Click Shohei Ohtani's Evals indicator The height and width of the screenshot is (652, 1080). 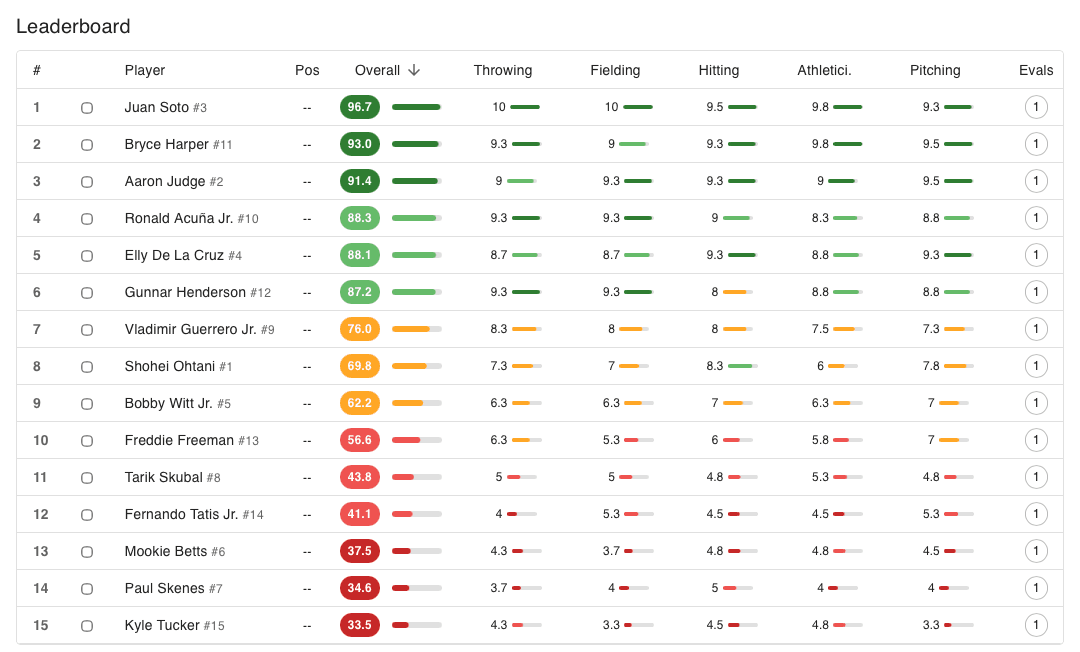[x=1037, y=366]
